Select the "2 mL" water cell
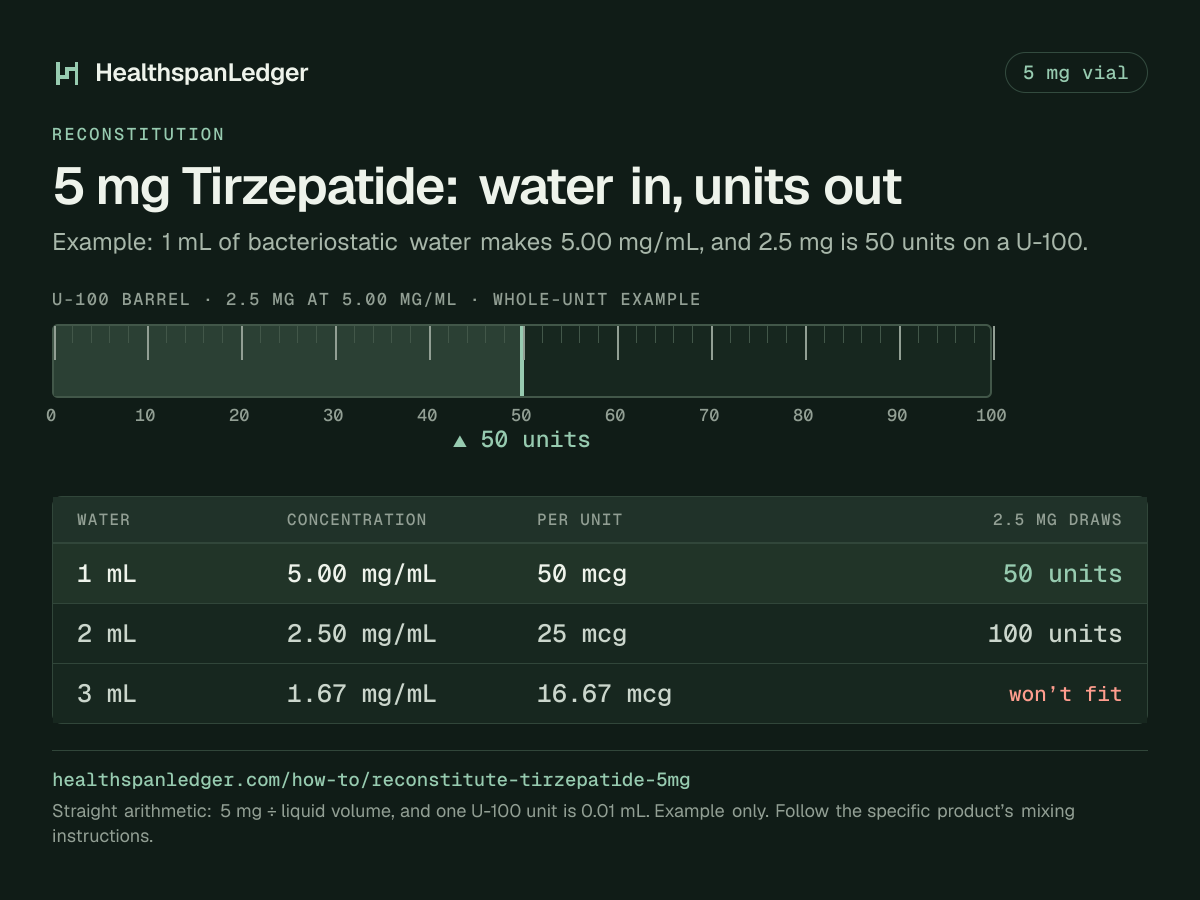Viewport: 1200px width, 900px height. pos(107,634)
